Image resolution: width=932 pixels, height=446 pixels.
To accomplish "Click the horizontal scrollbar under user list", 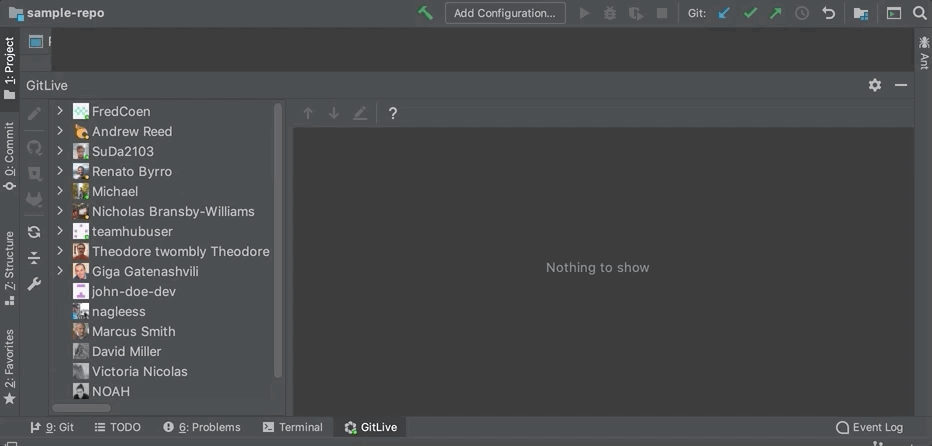I will coord(81,408).
